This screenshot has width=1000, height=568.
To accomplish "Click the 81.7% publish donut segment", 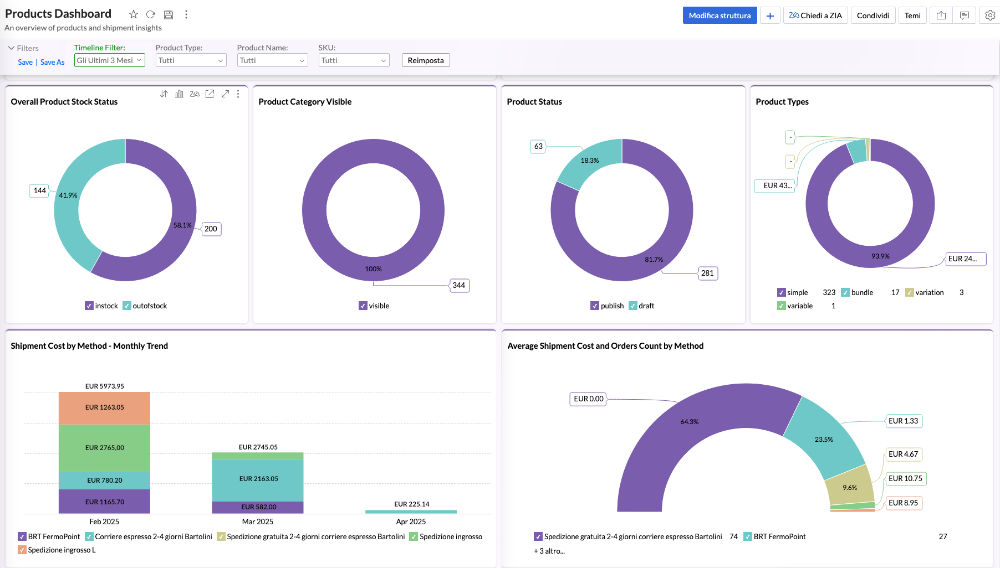I will pos(653,259).
